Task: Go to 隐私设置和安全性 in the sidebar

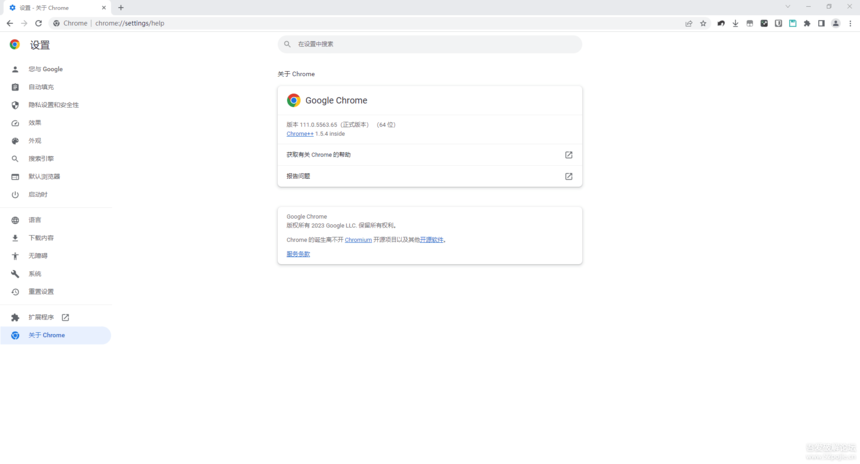Action: 55,105
